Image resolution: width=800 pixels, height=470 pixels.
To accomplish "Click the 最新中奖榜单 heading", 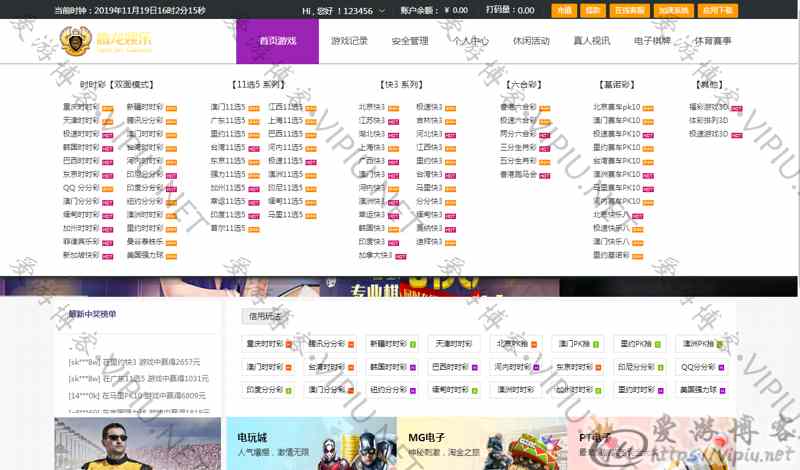I will [x=92, y=314].
